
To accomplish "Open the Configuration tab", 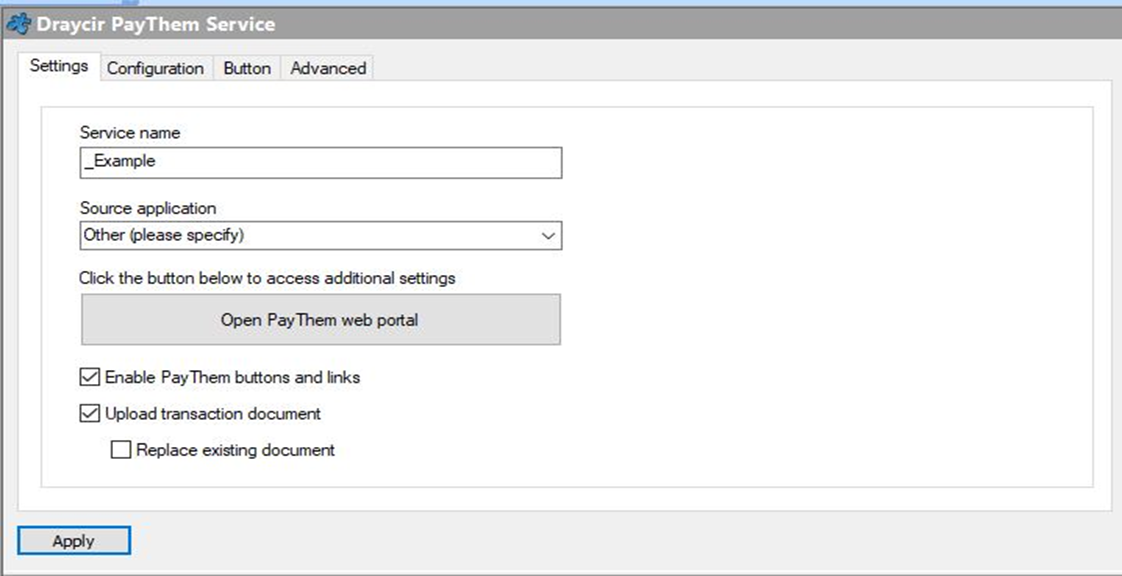I will [155, 69].
